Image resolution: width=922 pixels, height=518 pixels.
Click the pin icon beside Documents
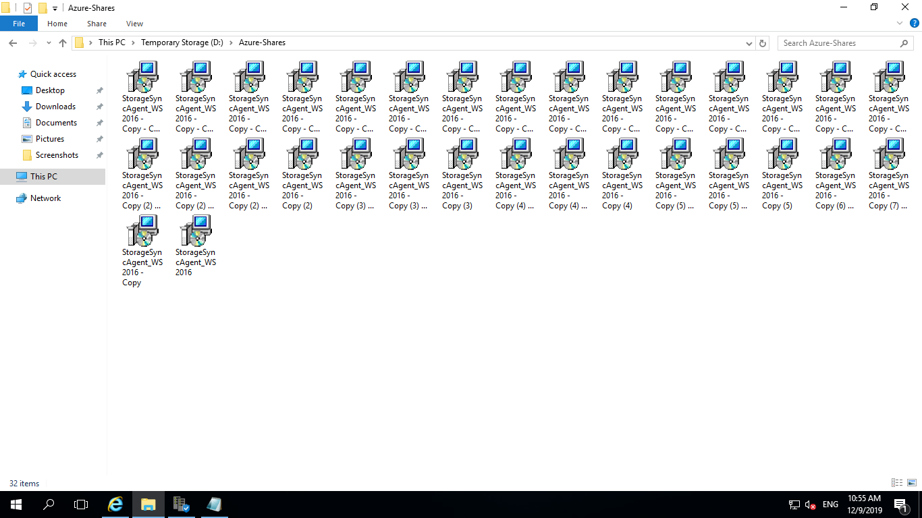99,123
